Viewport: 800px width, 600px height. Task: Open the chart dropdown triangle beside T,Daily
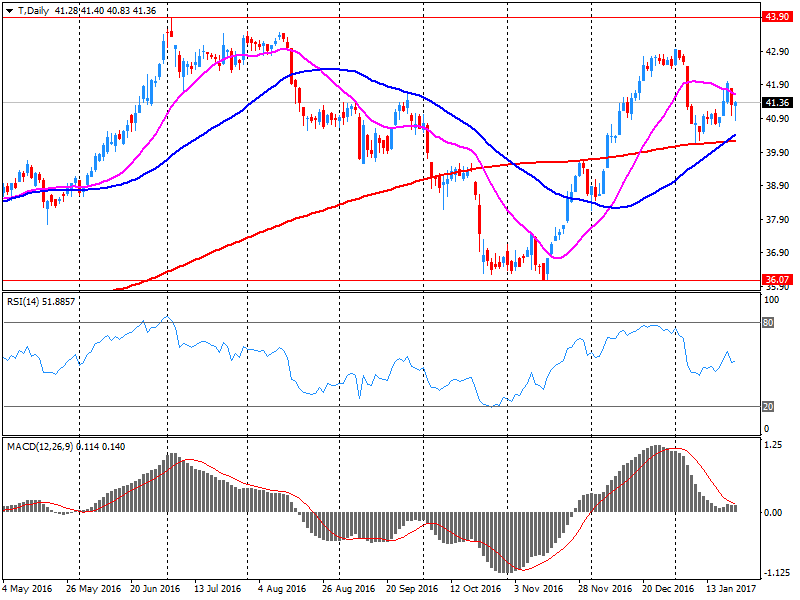click(x=9, y=11)
